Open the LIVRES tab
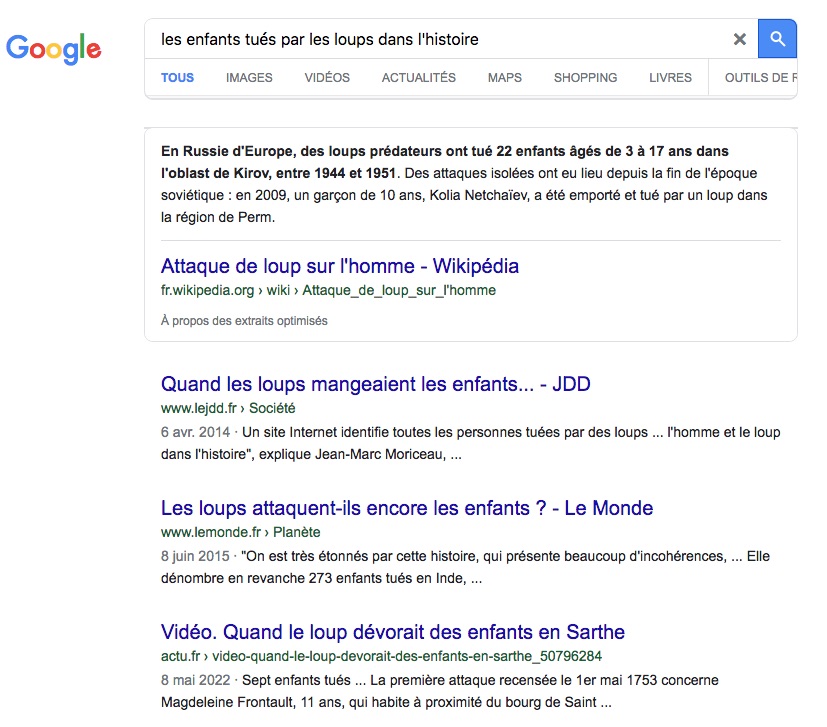This screenshot has width=827, height=727. (x=670, y=78)
